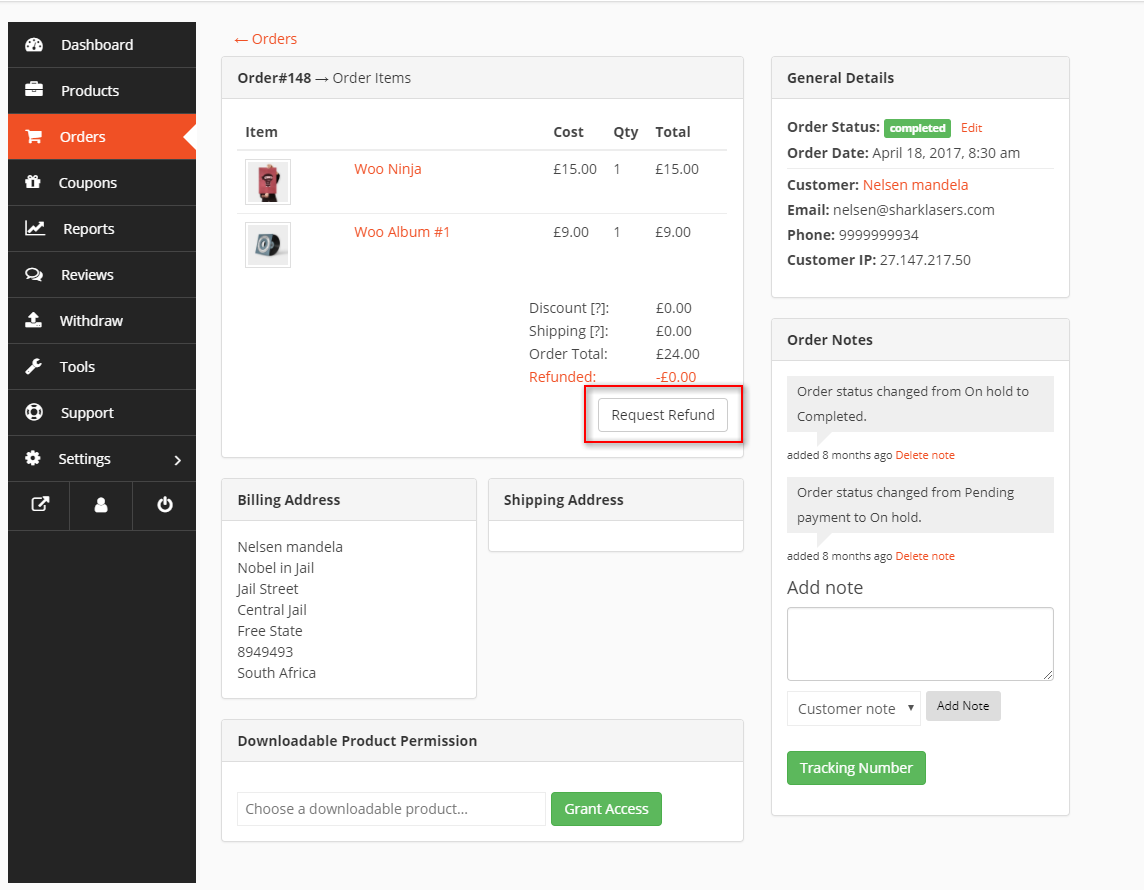The height and width of the screenshot is (890, 1144).
Task: Navigate to Reviews menu item
Action: pos(102,274)
